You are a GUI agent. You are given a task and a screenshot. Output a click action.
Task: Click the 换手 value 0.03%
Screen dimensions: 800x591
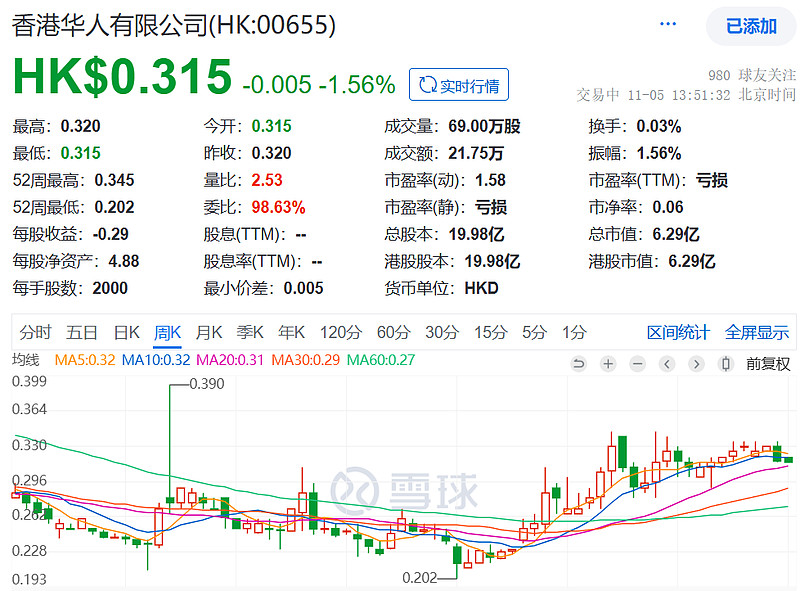coord(659,126)
